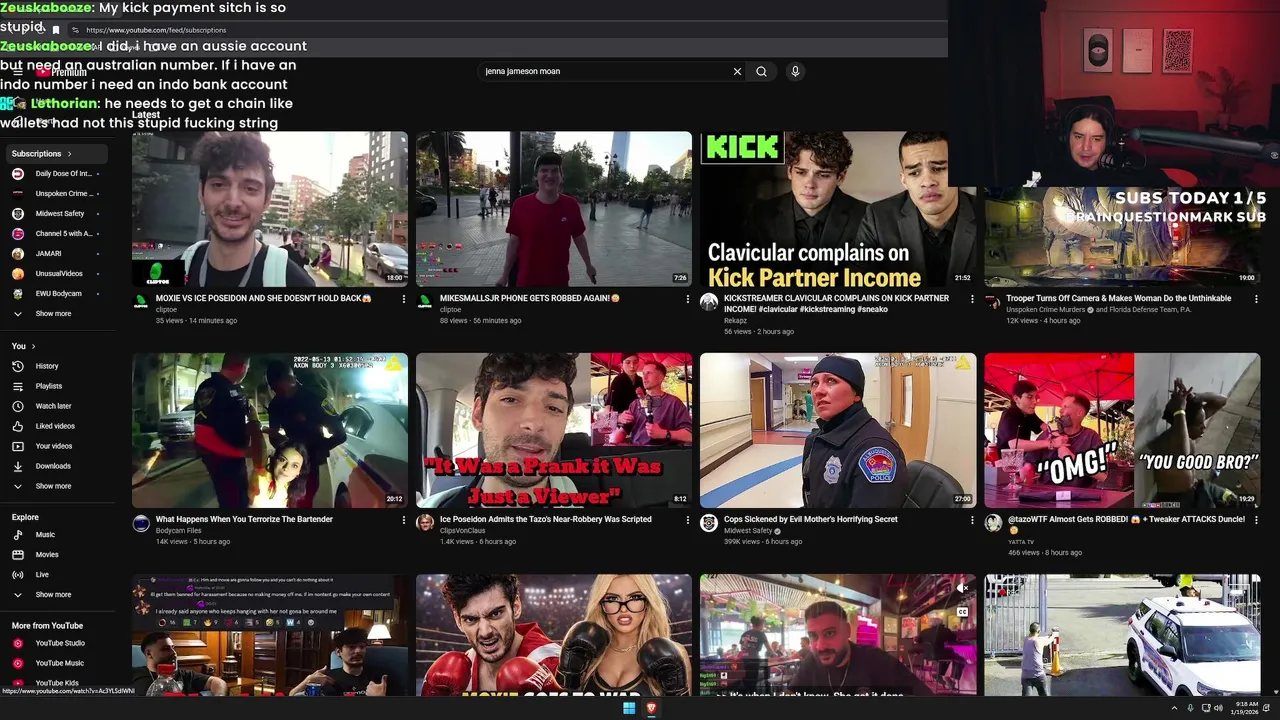Open options menu for MIKESMALLSJR PHONE GETS ROBBED video
The width and height of the screenshot is (1280, 720).
tap(688, 299)
